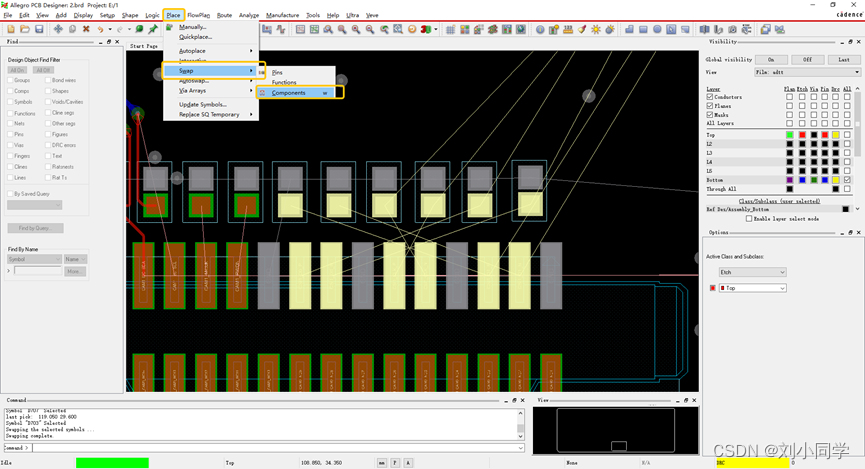Viewport: 865px width, 469px height.
Task: Click the Shape Add polygon icon
Action: (629, 29)
